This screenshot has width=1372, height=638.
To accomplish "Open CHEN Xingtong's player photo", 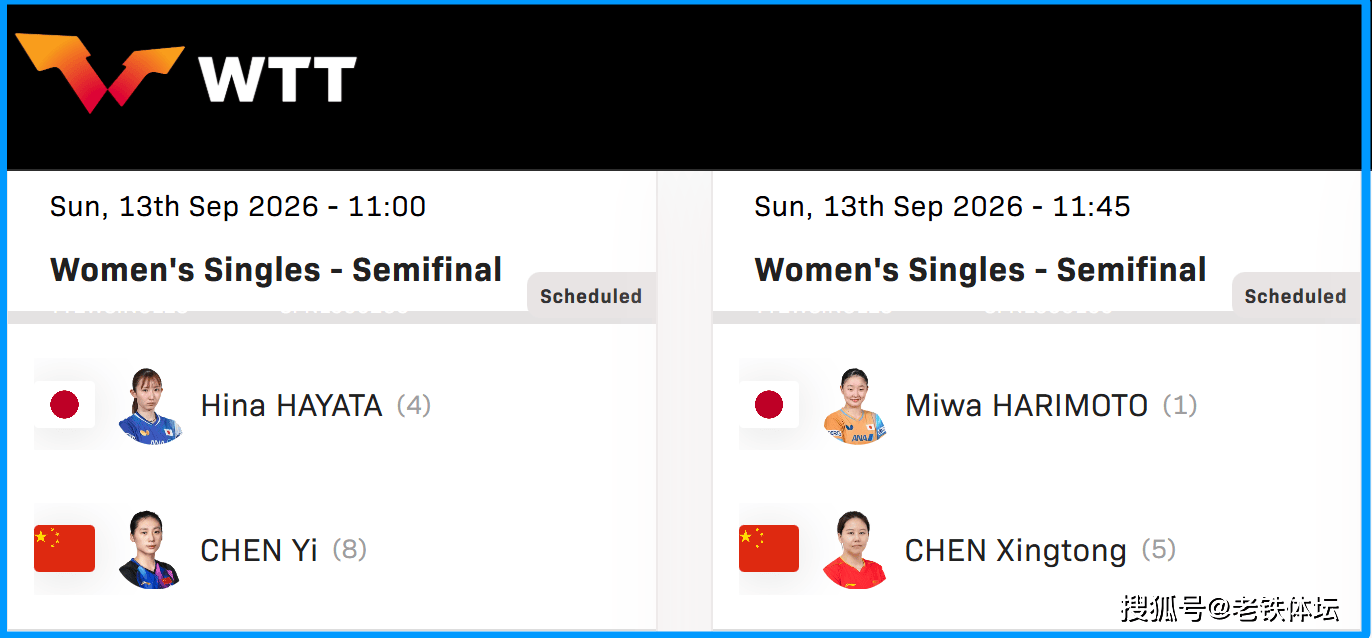I will point(855,549).
